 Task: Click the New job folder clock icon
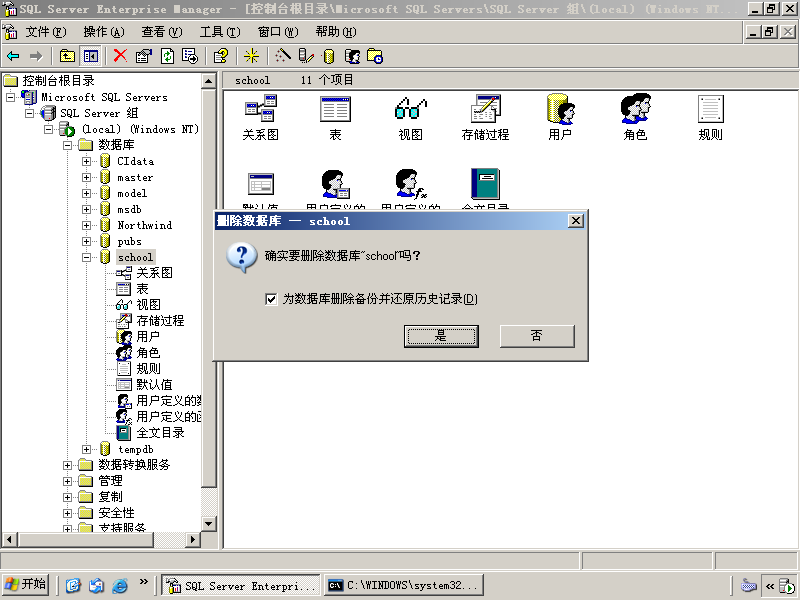pyautogui.click(x=375, y=56)
